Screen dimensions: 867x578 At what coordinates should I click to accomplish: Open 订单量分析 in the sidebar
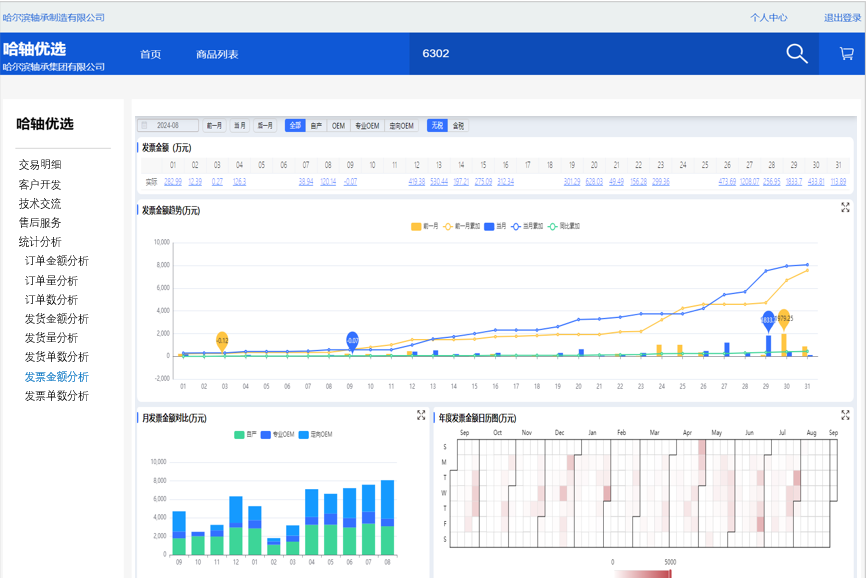[x=51, y=280]
